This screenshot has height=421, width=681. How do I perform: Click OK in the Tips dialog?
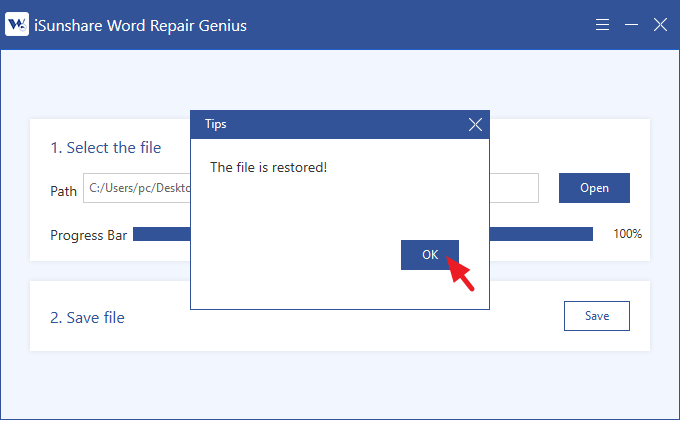[x=430, y=255]
